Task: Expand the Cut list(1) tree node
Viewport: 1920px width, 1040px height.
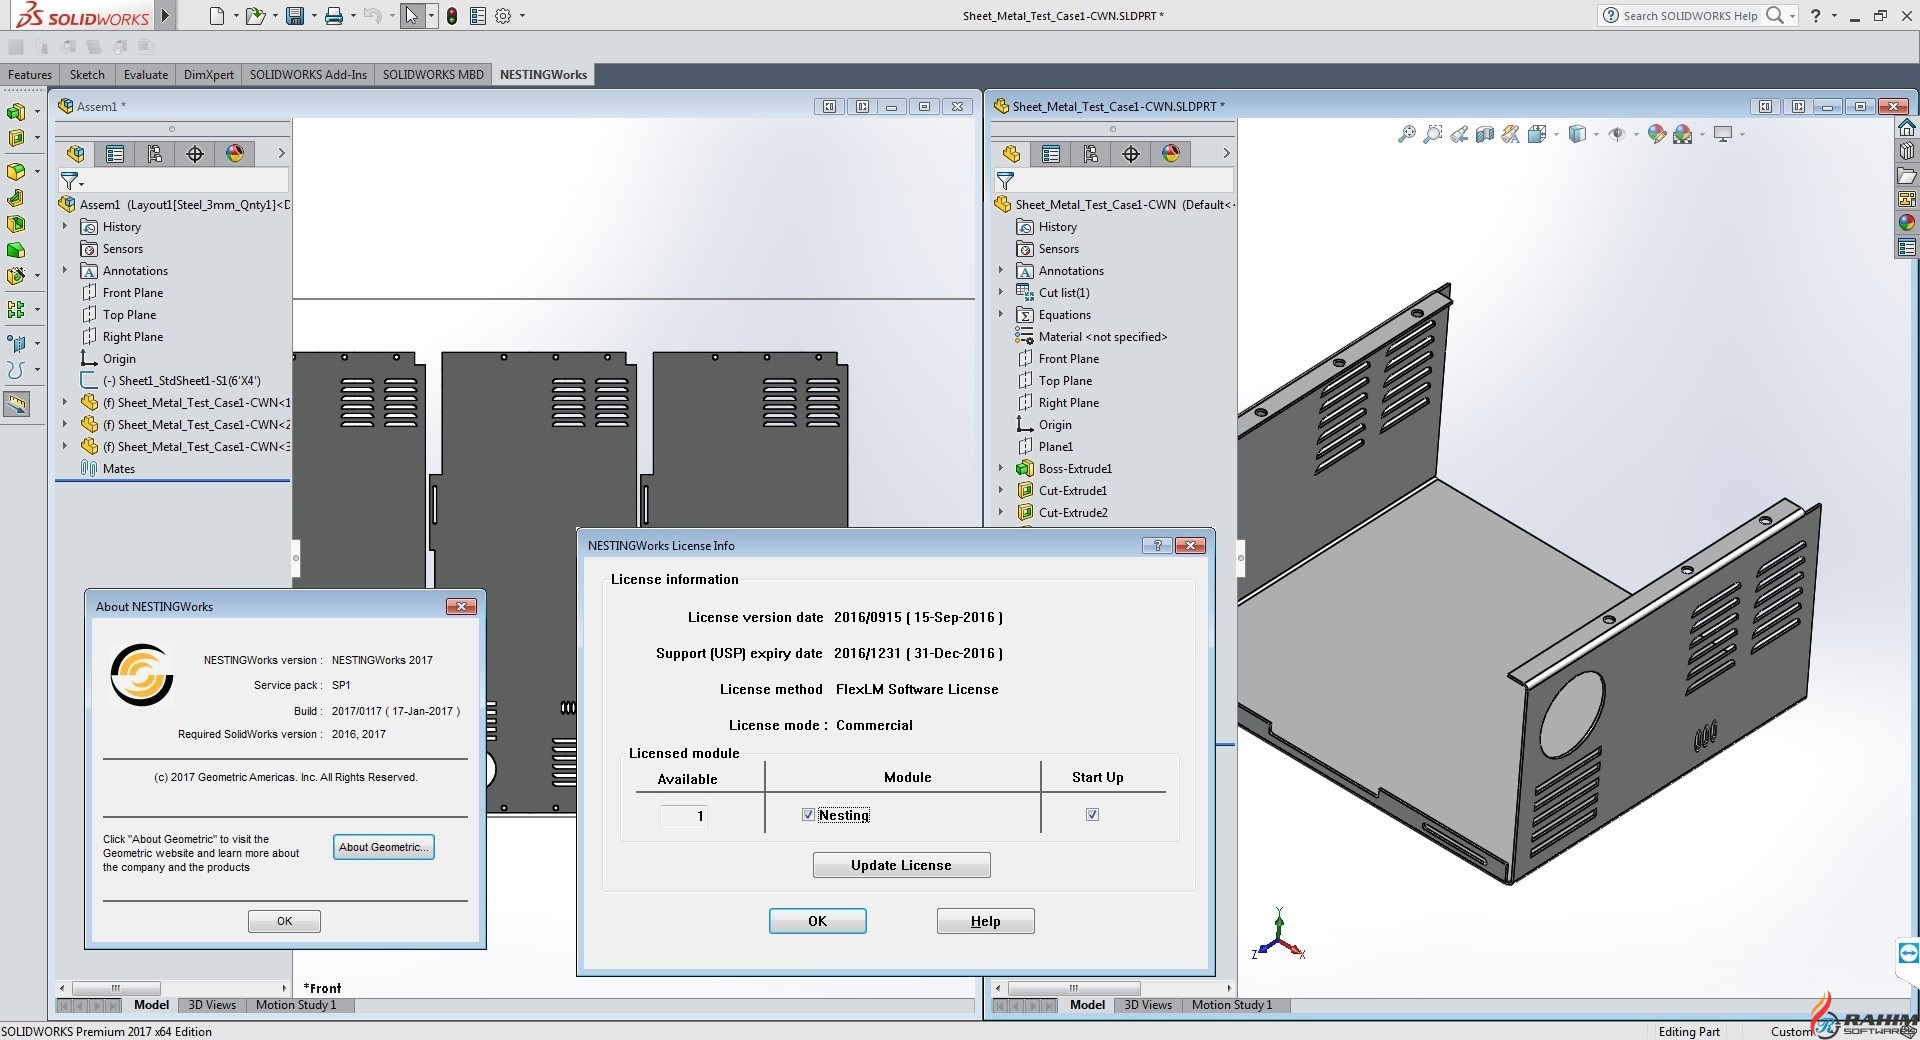Action: [1001, 293]
